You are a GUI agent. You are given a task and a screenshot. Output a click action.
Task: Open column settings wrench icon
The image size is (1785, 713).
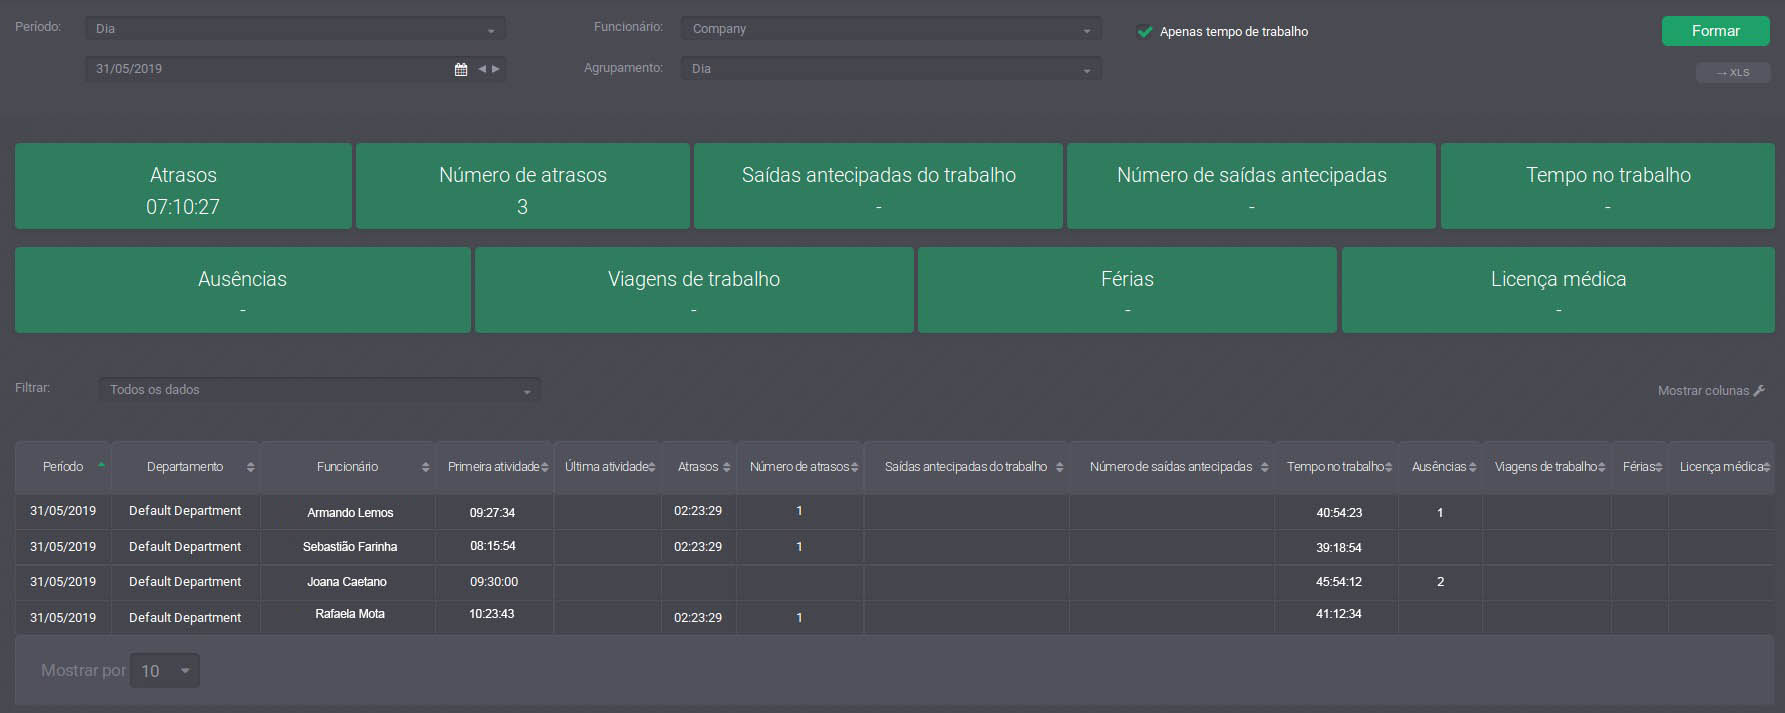coord(1759,391)
